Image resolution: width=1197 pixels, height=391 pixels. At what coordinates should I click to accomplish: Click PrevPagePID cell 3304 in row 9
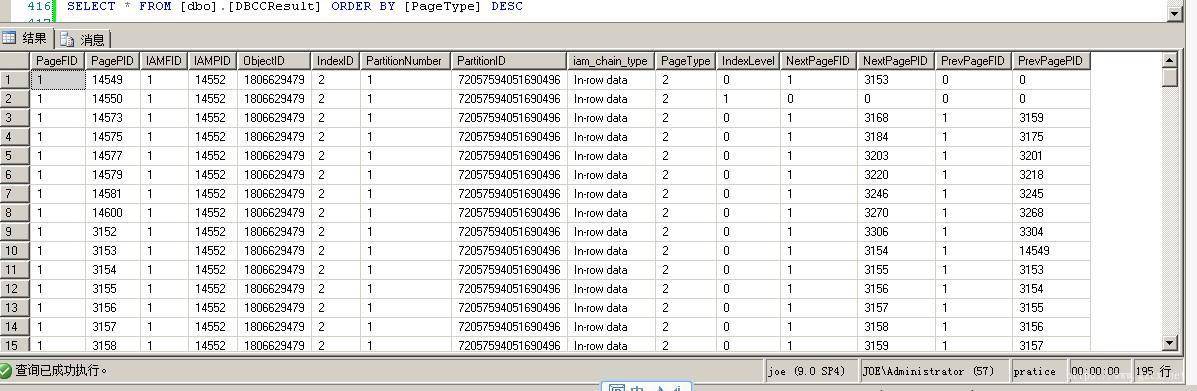click(x=1051, y=231)
